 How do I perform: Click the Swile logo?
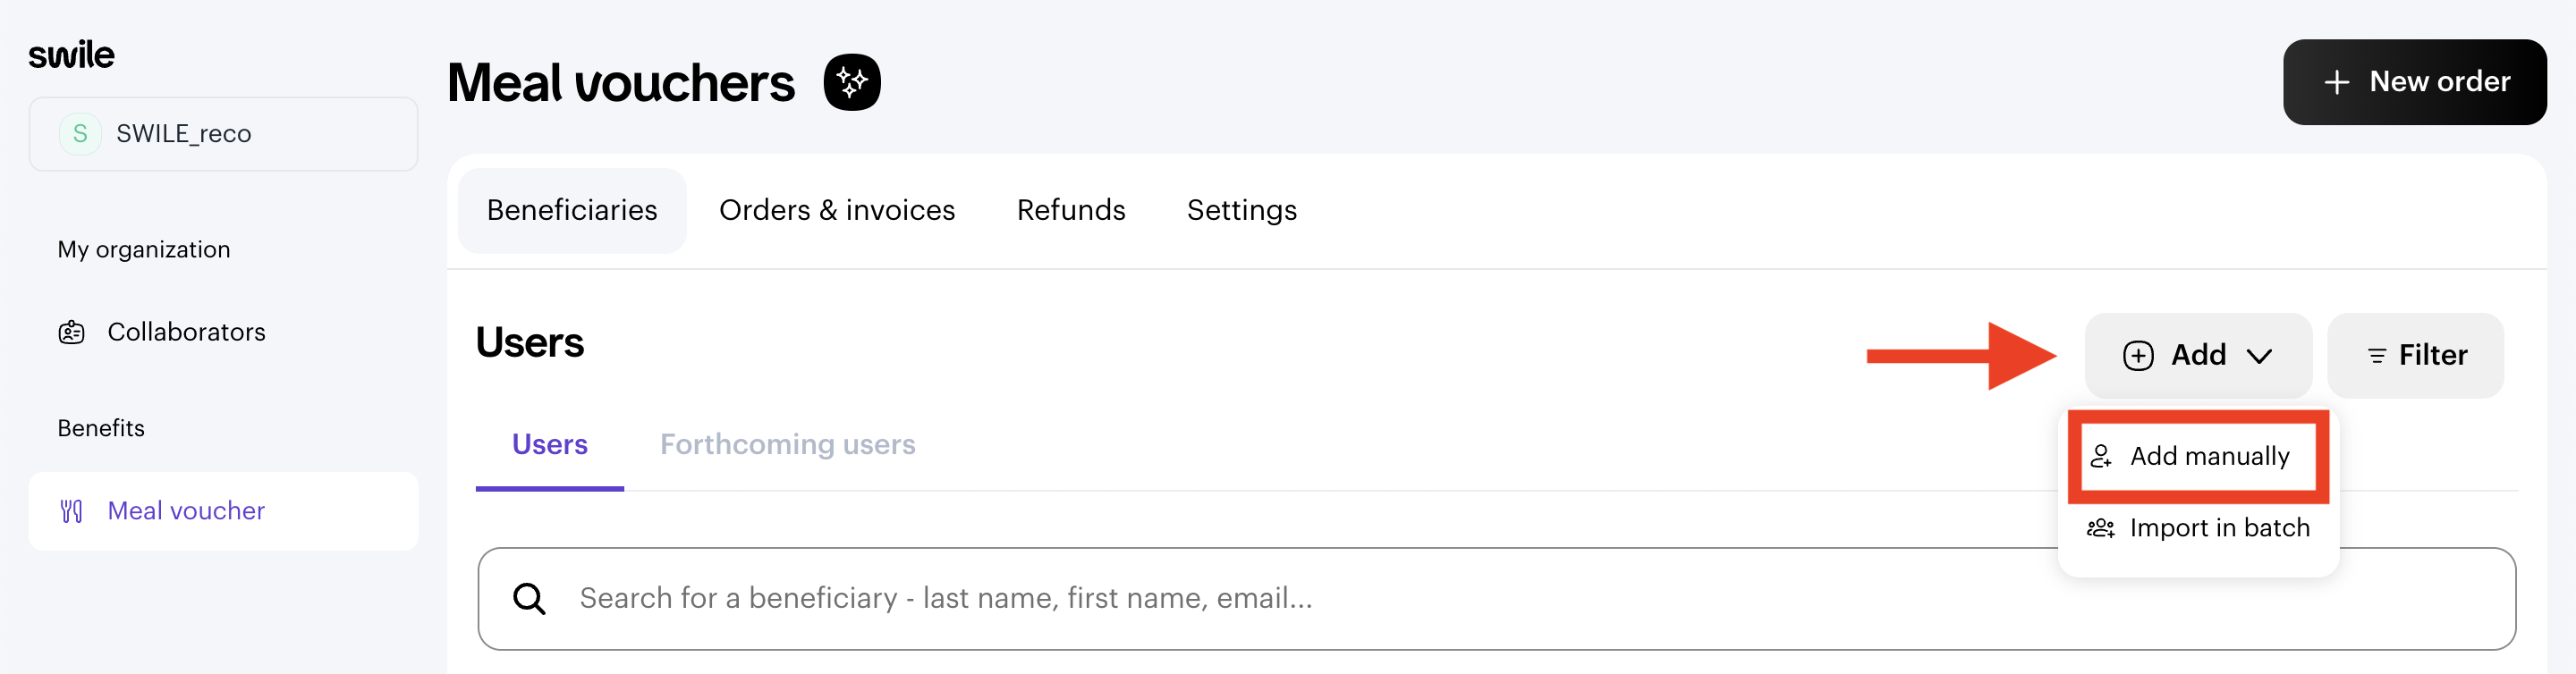(x=71, y=54)
